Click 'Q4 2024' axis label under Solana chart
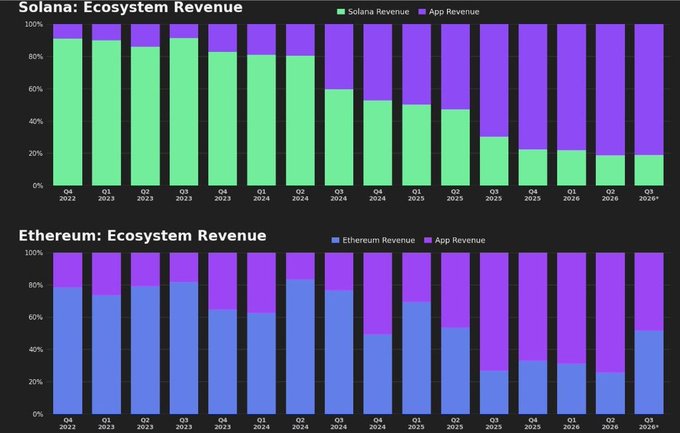This screenshot has width=680, height=433. pyautogui.click(x=378, y=195)
